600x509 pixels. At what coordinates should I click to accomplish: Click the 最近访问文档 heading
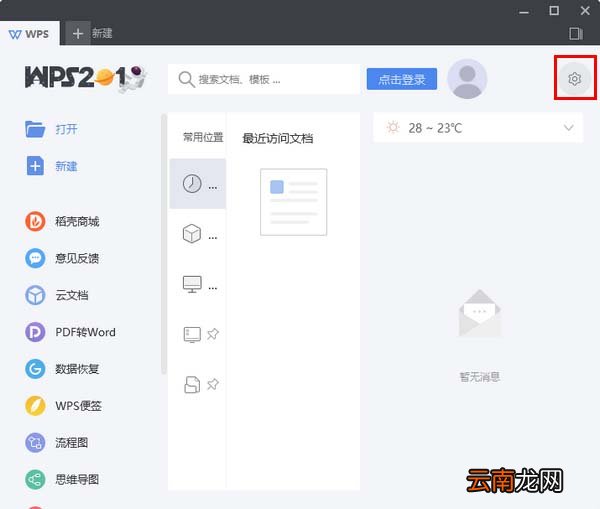click(278, 138)
